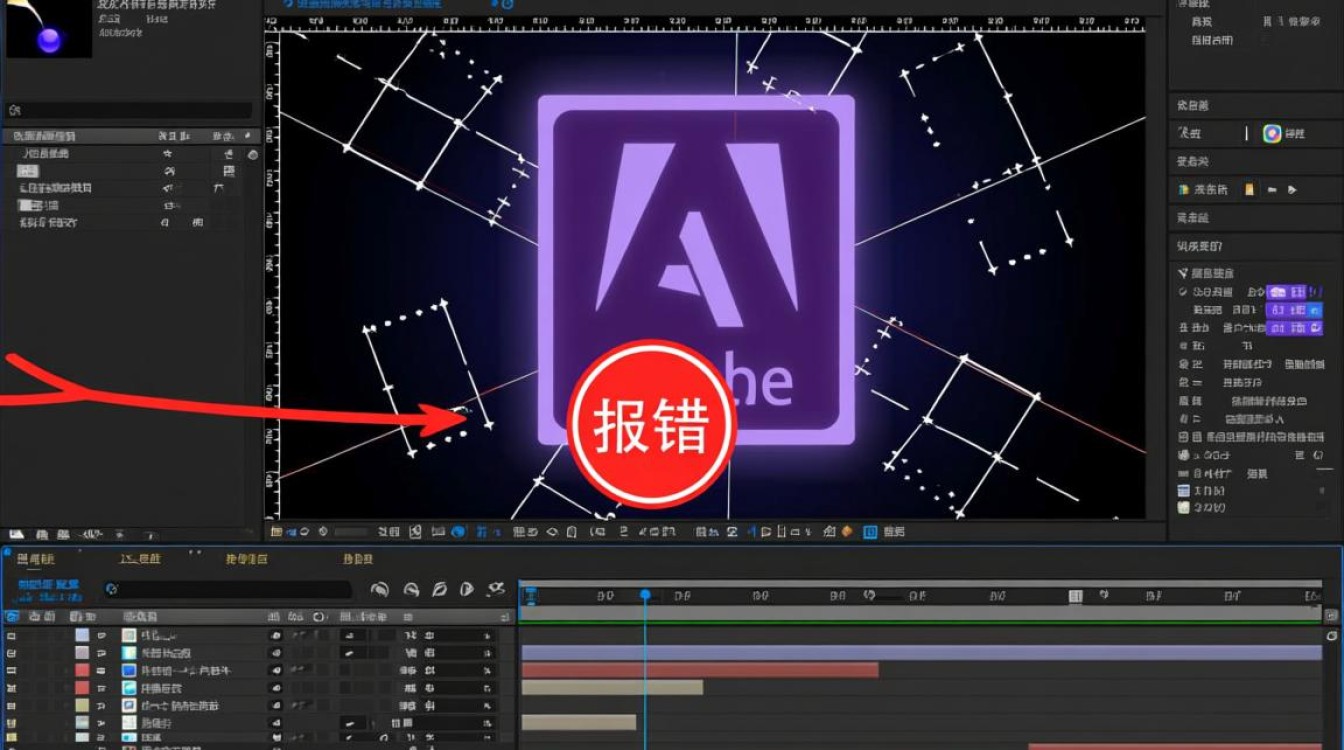The image size is (1344, 750).
Task: Click rainbow circular icon in right panel
Action: pyautogui.click(x=1272, y=133)
